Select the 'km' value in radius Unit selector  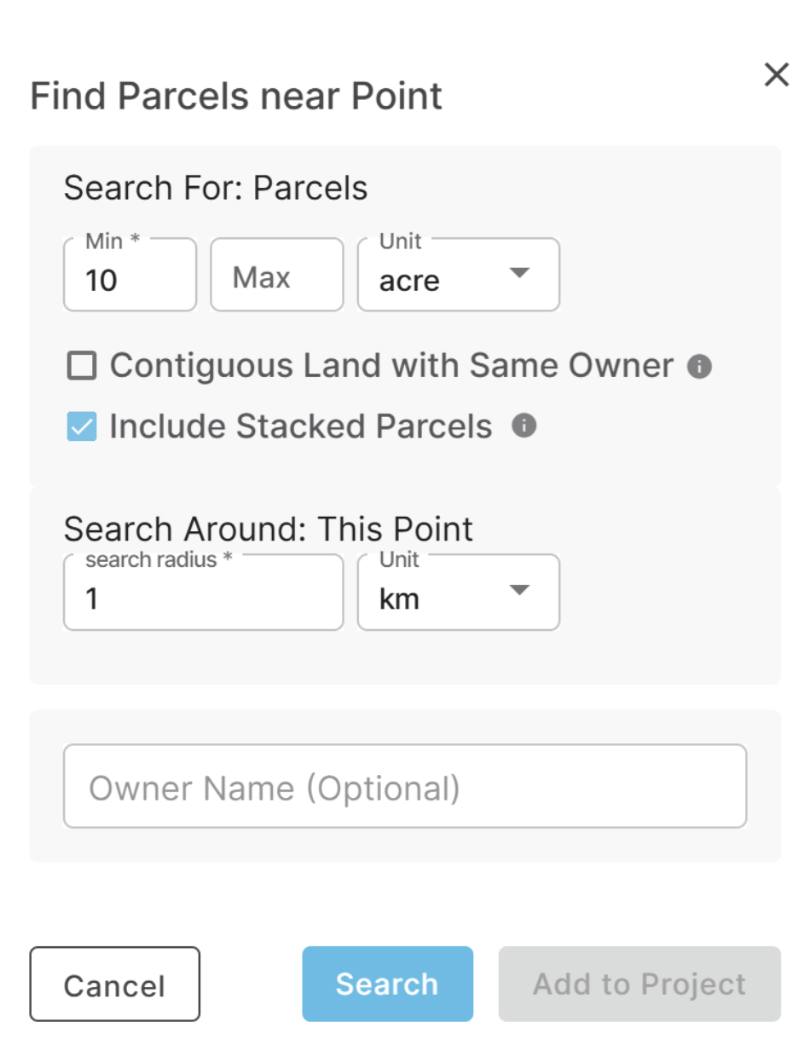click(399, 599)
